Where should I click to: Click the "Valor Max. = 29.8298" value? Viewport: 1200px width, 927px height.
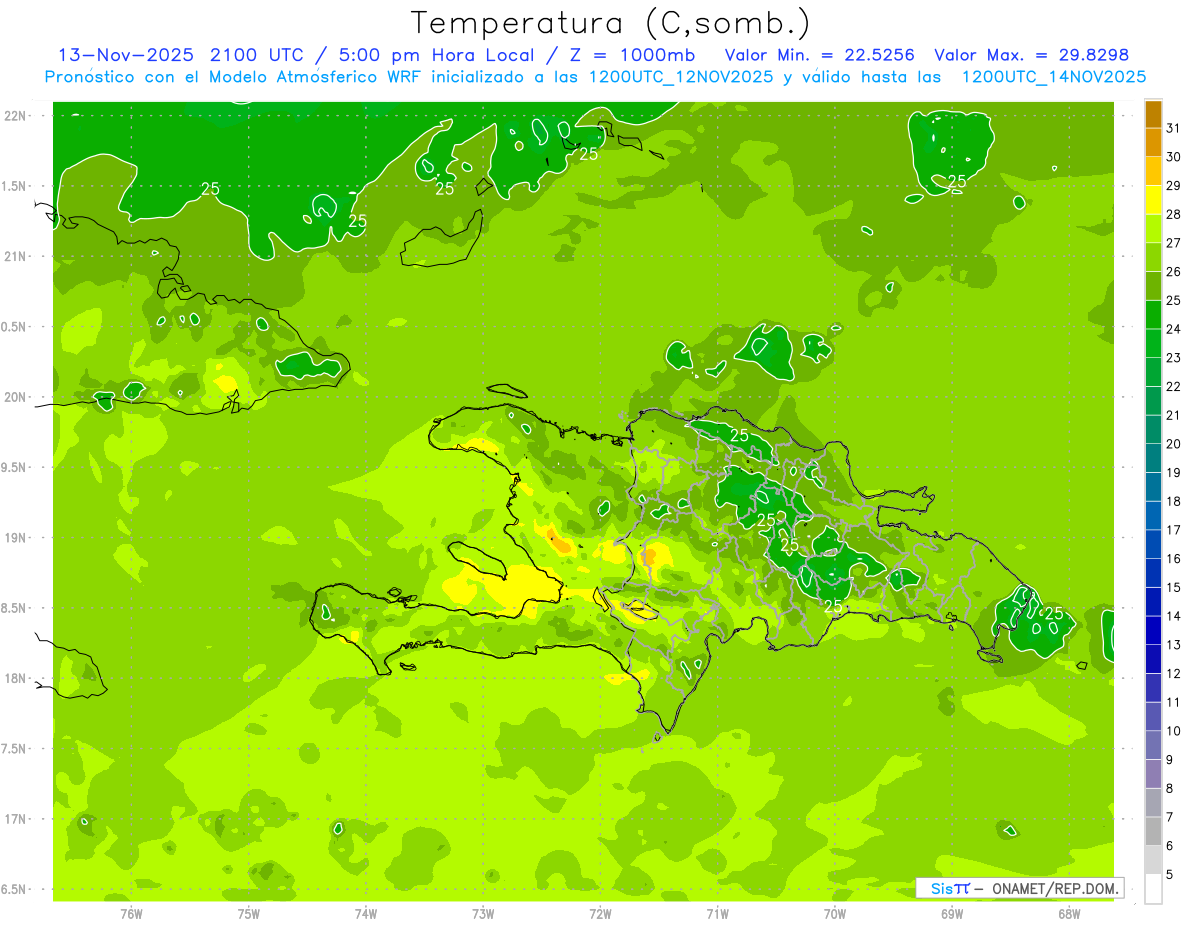coord(1031,55)
